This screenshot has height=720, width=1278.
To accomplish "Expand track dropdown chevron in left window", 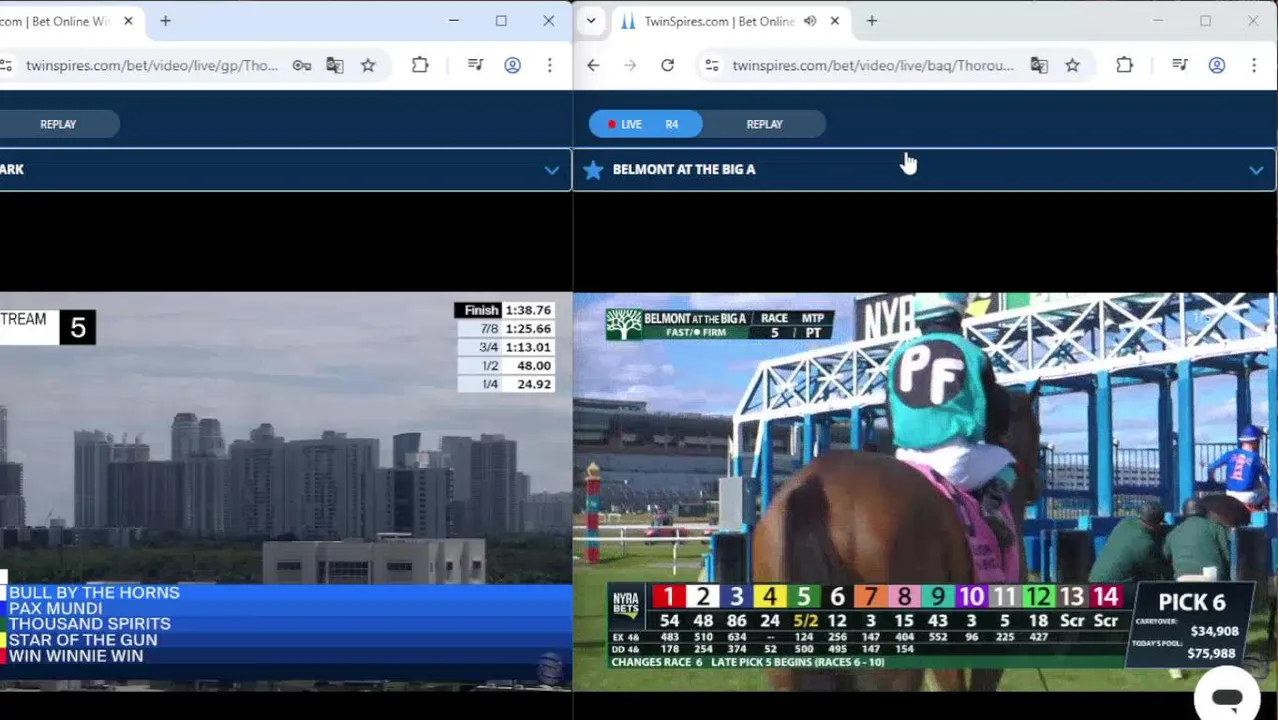I will 551,170.
